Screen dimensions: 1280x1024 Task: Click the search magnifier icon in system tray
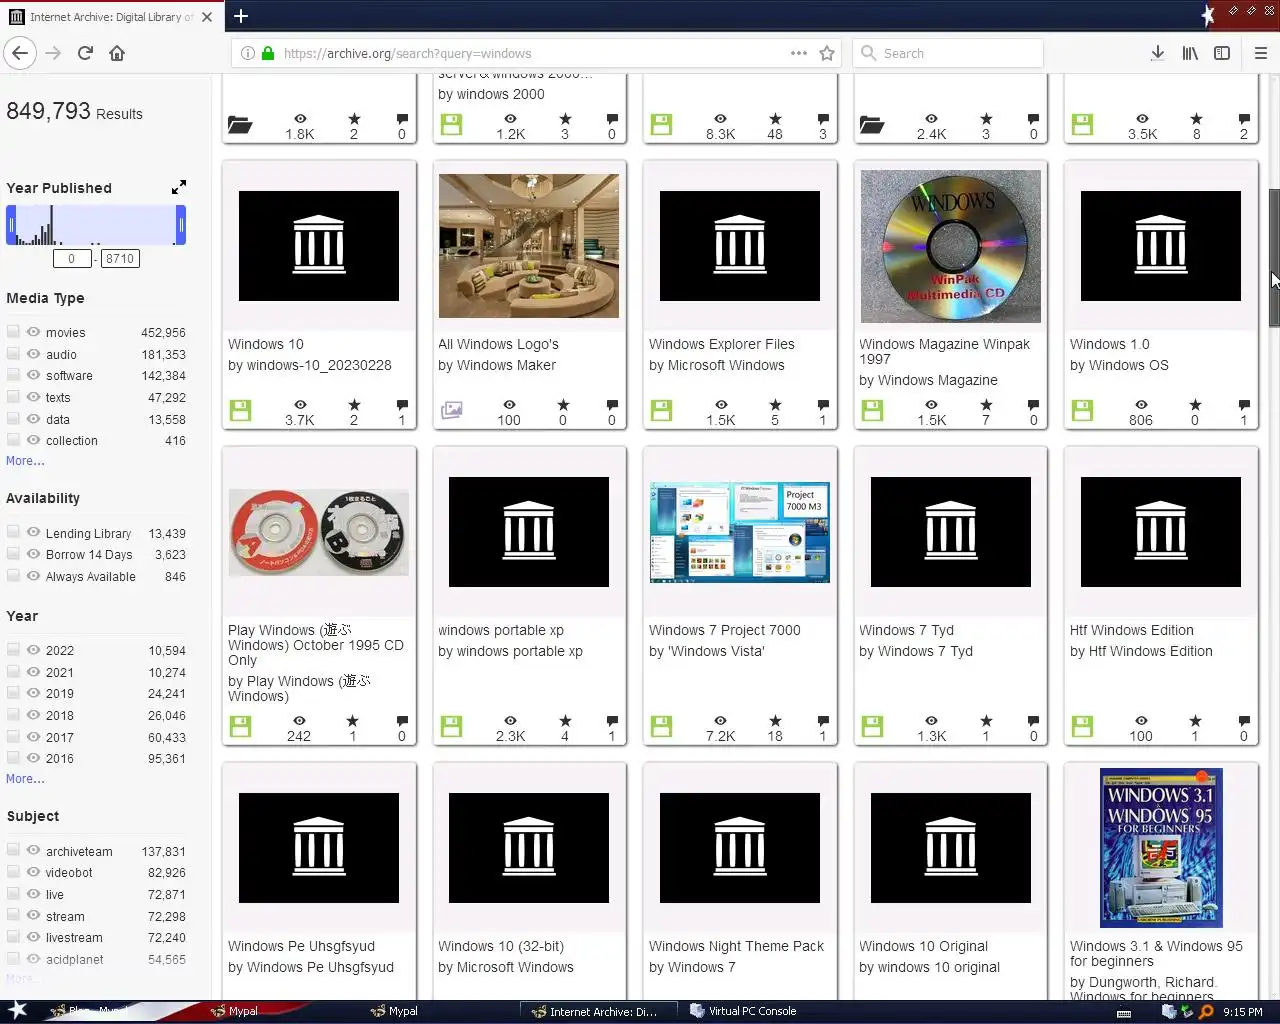1206,1011
